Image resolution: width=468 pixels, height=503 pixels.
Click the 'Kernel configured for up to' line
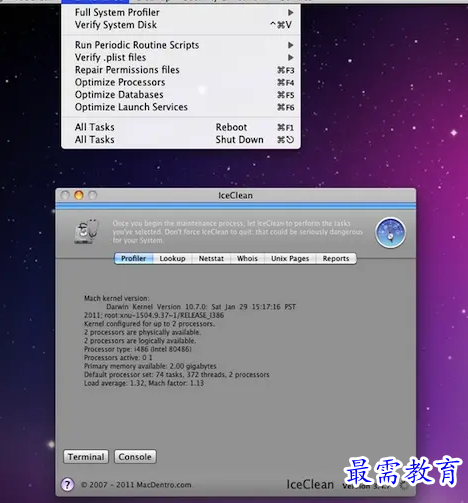pyautogui.click(x=149, y=323)
